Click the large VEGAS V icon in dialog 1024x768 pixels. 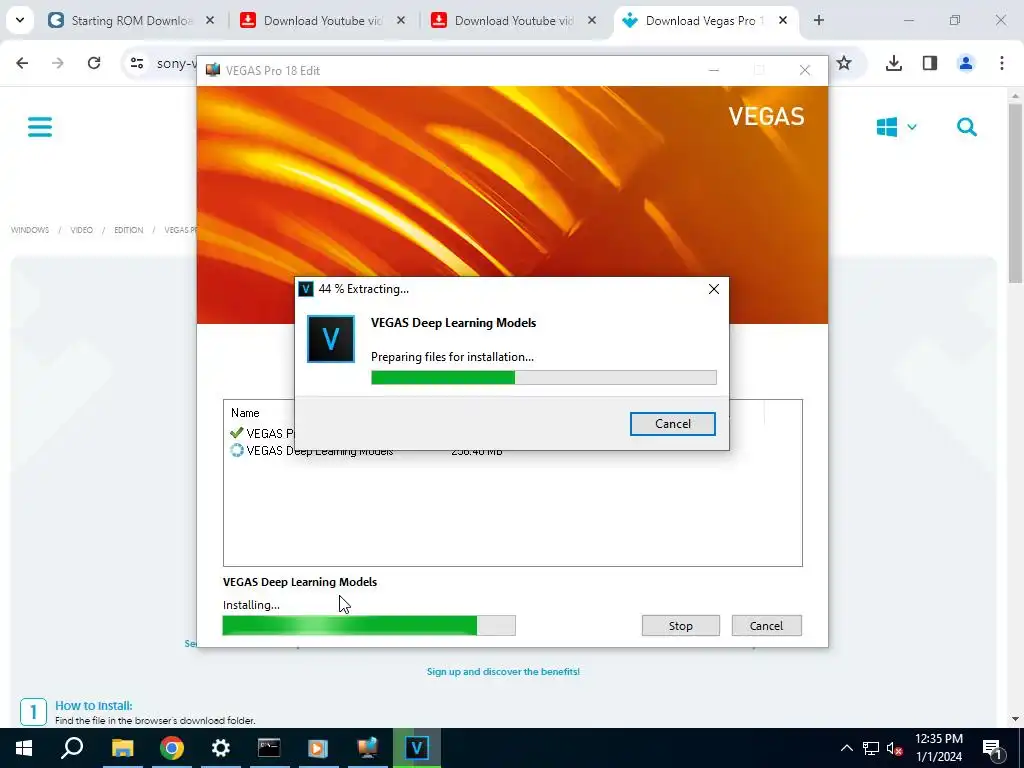[x=331, y=339]
